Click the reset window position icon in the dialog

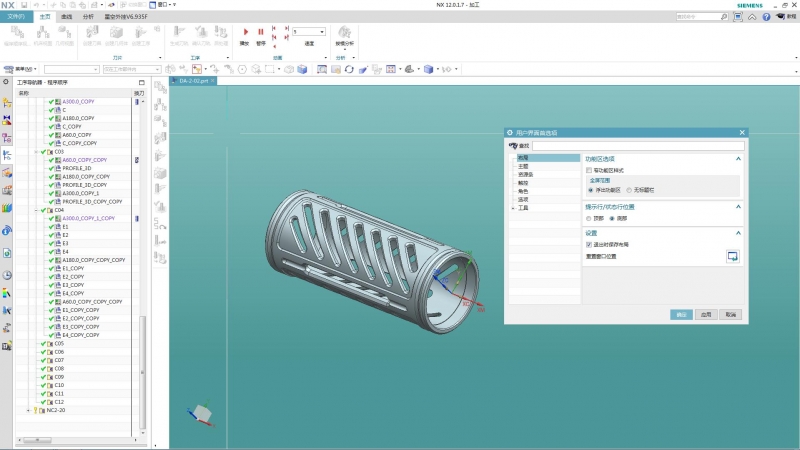coord(733,256)
